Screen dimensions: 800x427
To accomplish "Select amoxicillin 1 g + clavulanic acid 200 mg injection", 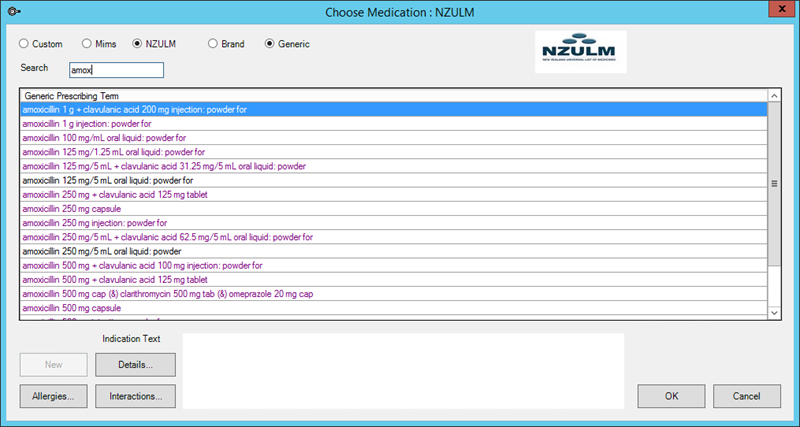I will click(394, 110).
